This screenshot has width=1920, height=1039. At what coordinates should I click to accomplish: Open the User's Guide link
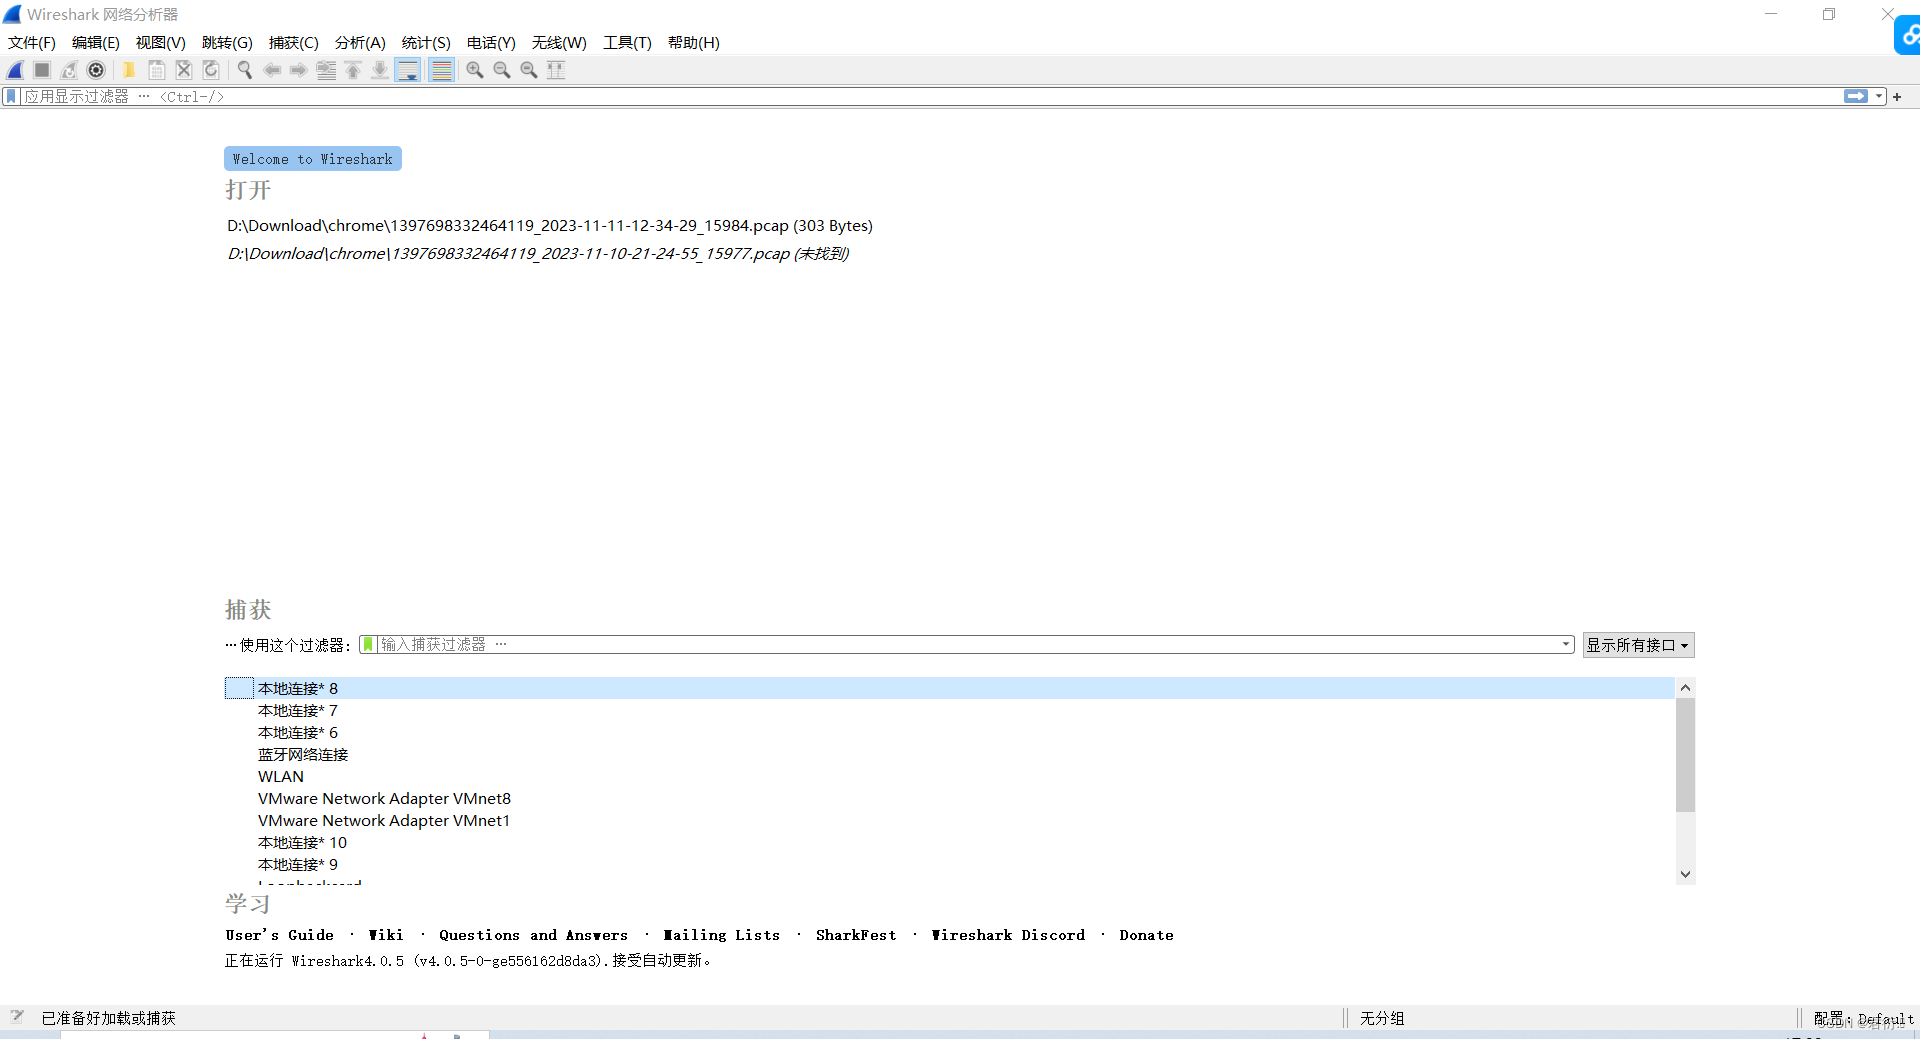click(x=279, y=935)
